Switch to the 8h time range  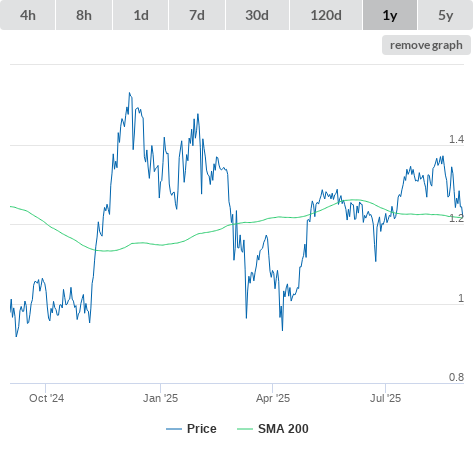[84, 15]
